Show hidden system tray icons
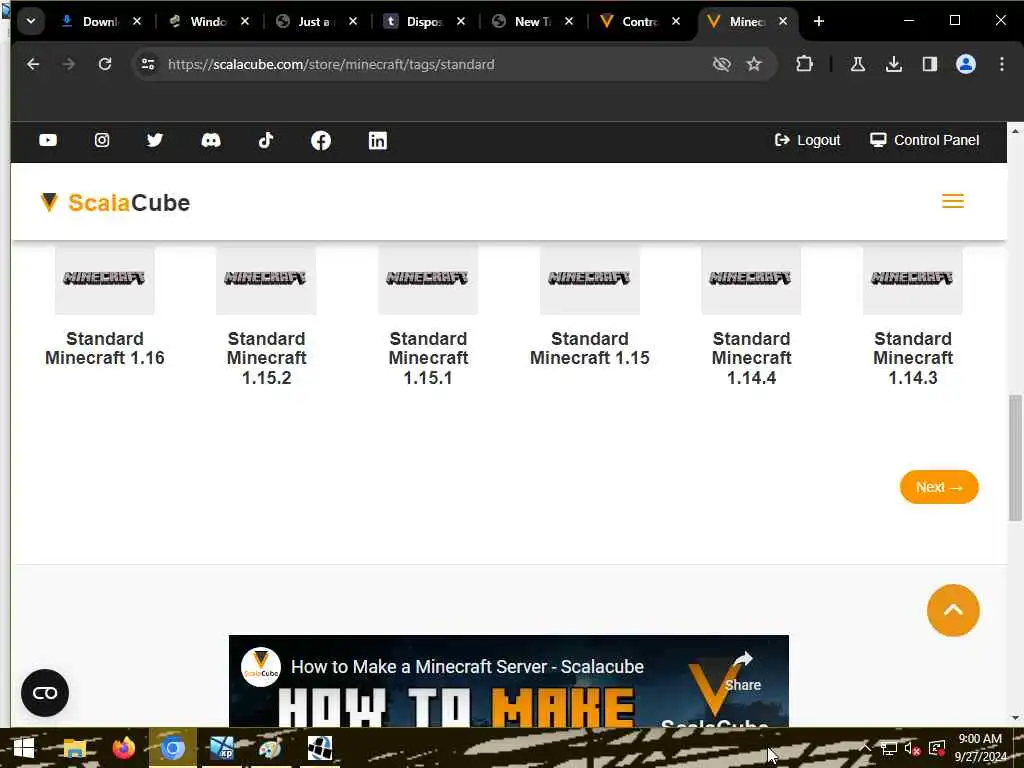The image size is (1024, 768). pyautogui.click(x=865, y=748)
